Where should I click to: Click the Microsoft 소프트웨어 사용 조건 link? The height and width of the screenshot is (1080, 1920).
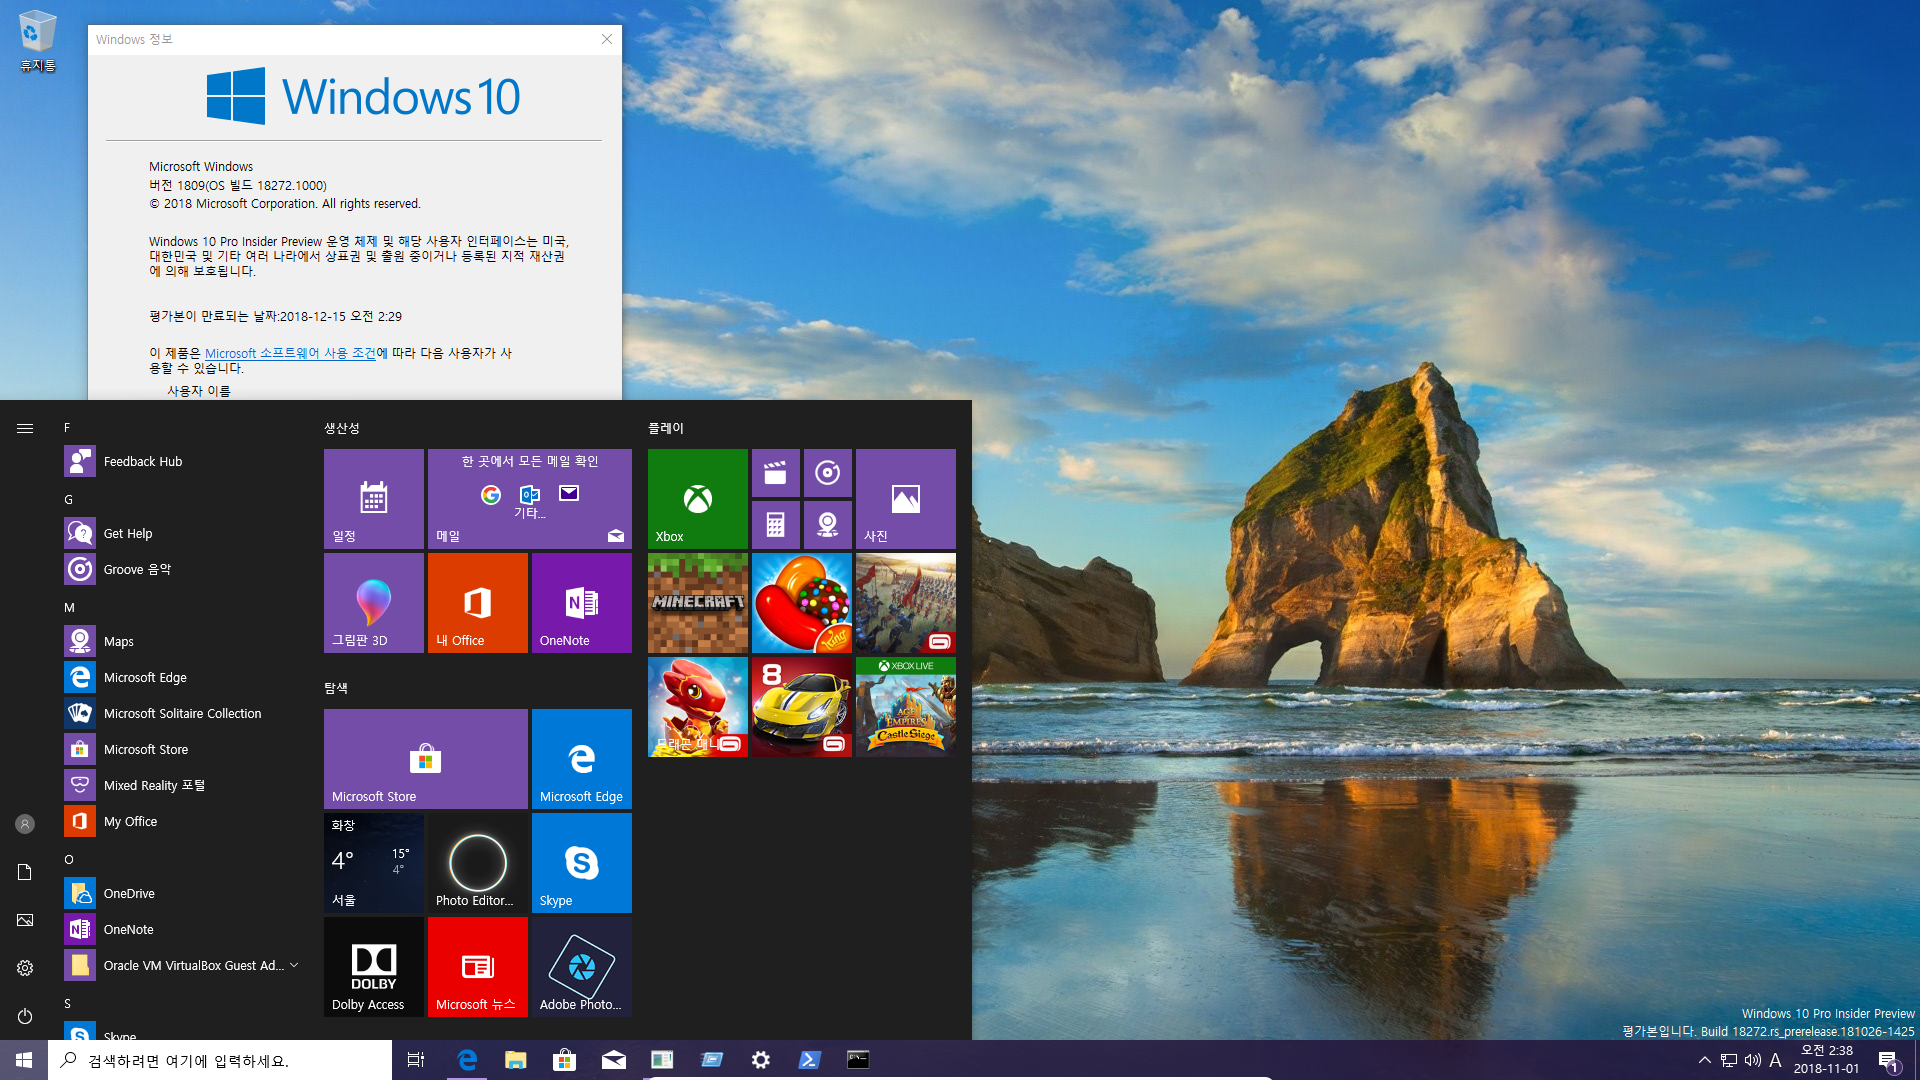pyautogui.click(x=290, y=353)
